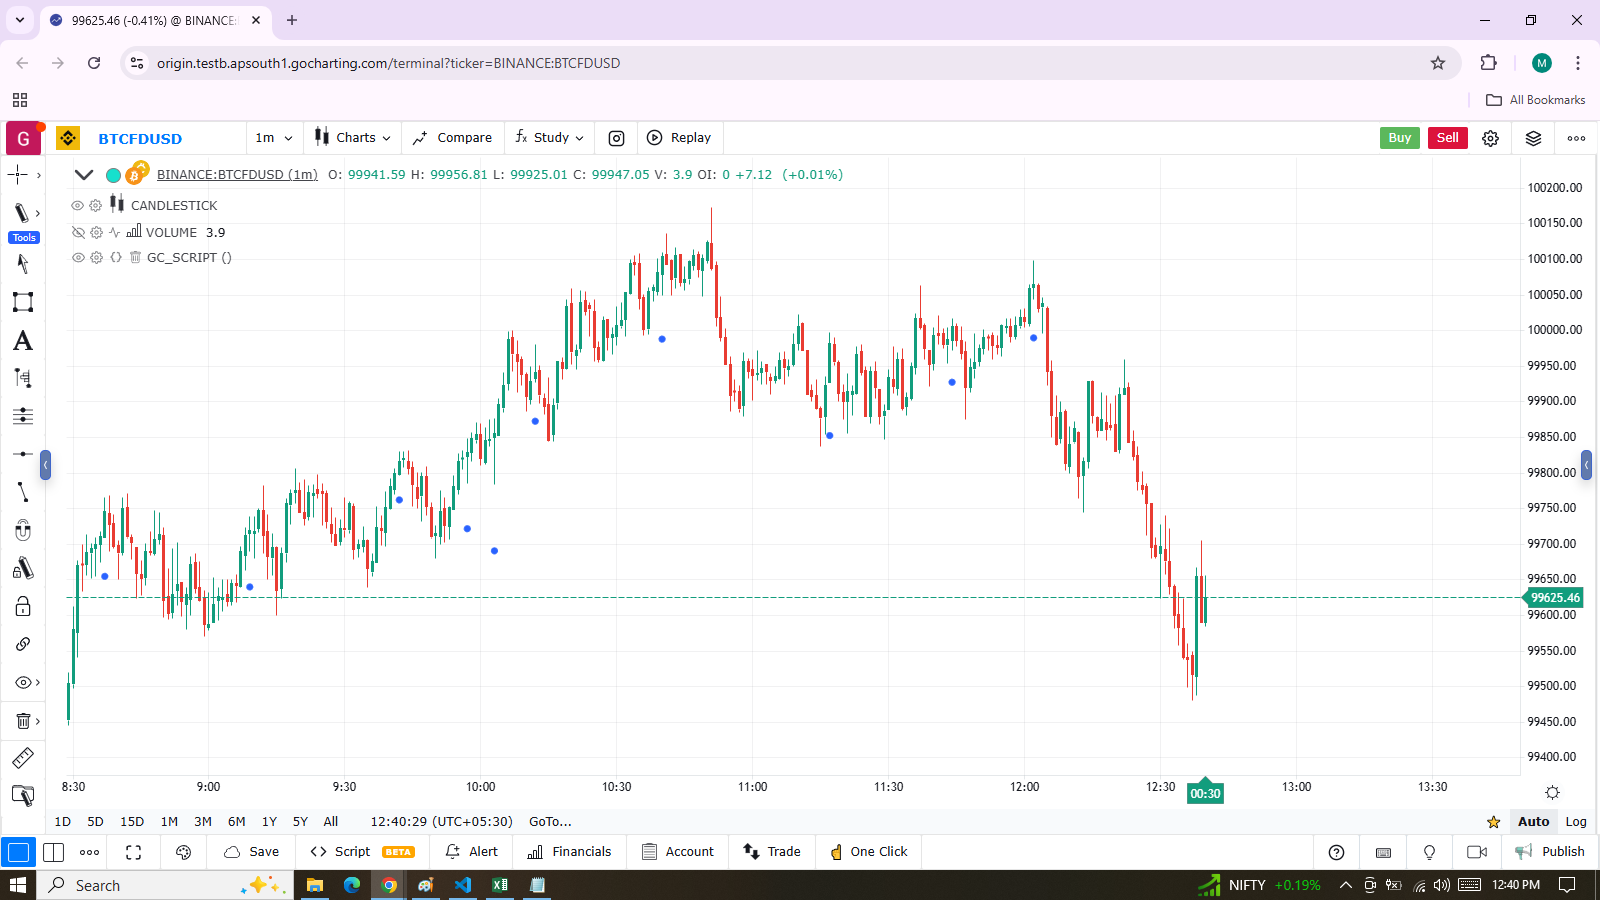
Task: Click the 99625.46 current price marker
Action: tap(1554, 598)
